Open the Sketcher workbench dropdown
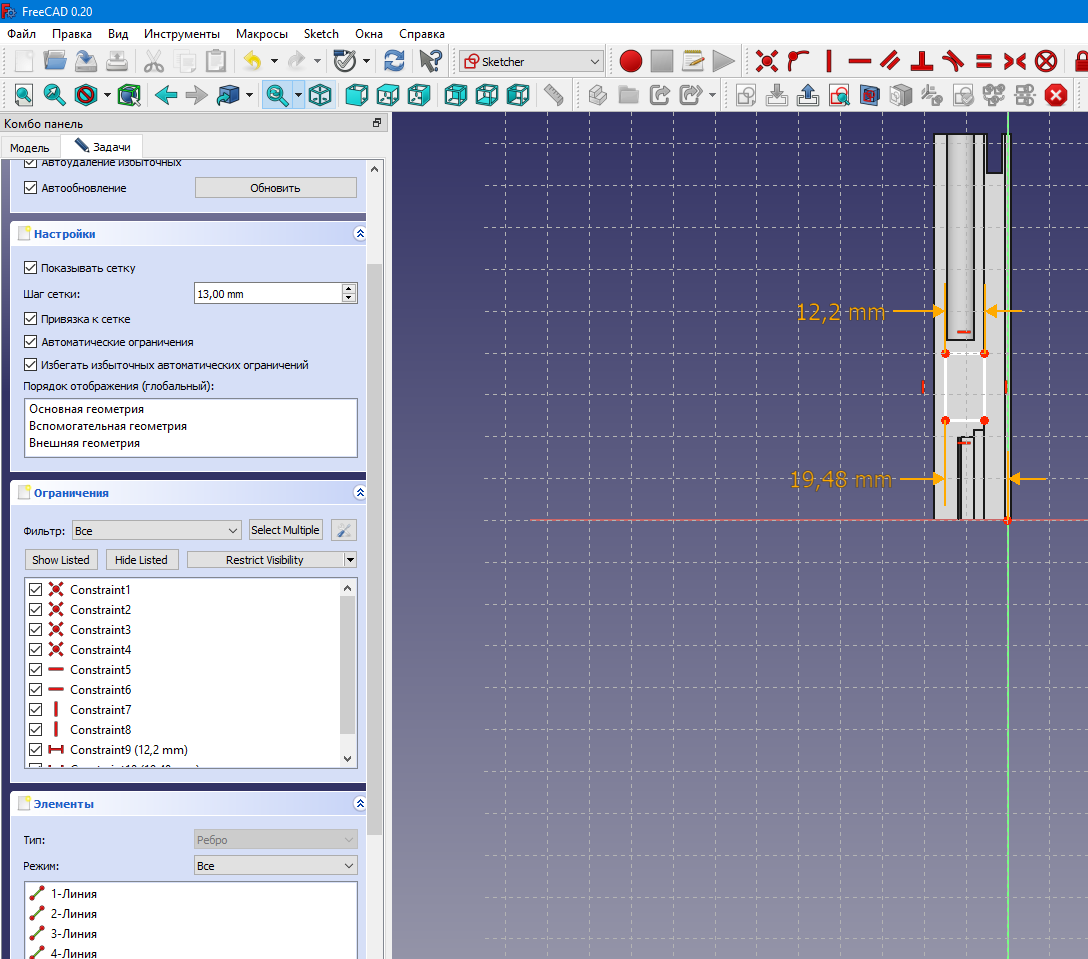Image resolution: width=1088 pixels, height=959 pixels. 531,61
